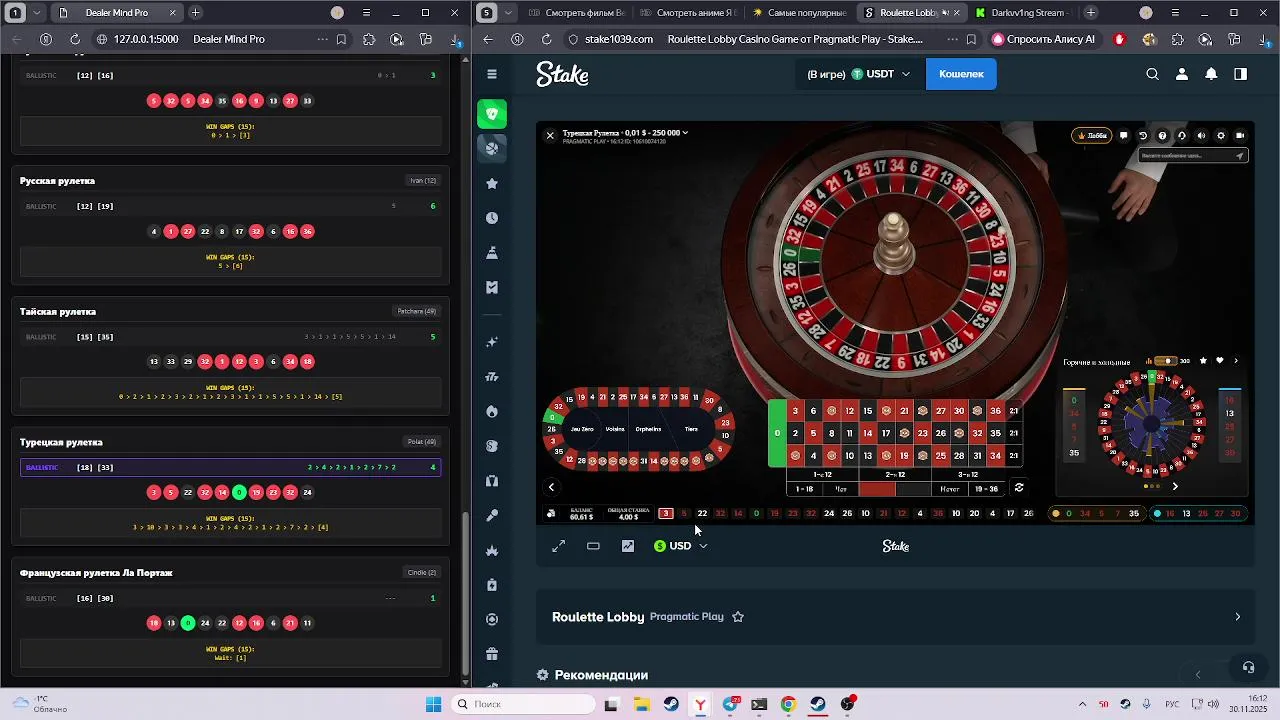Click the Ivan (12) dealer badge
Screen dimensions: 1280x720
pos(423,181)
